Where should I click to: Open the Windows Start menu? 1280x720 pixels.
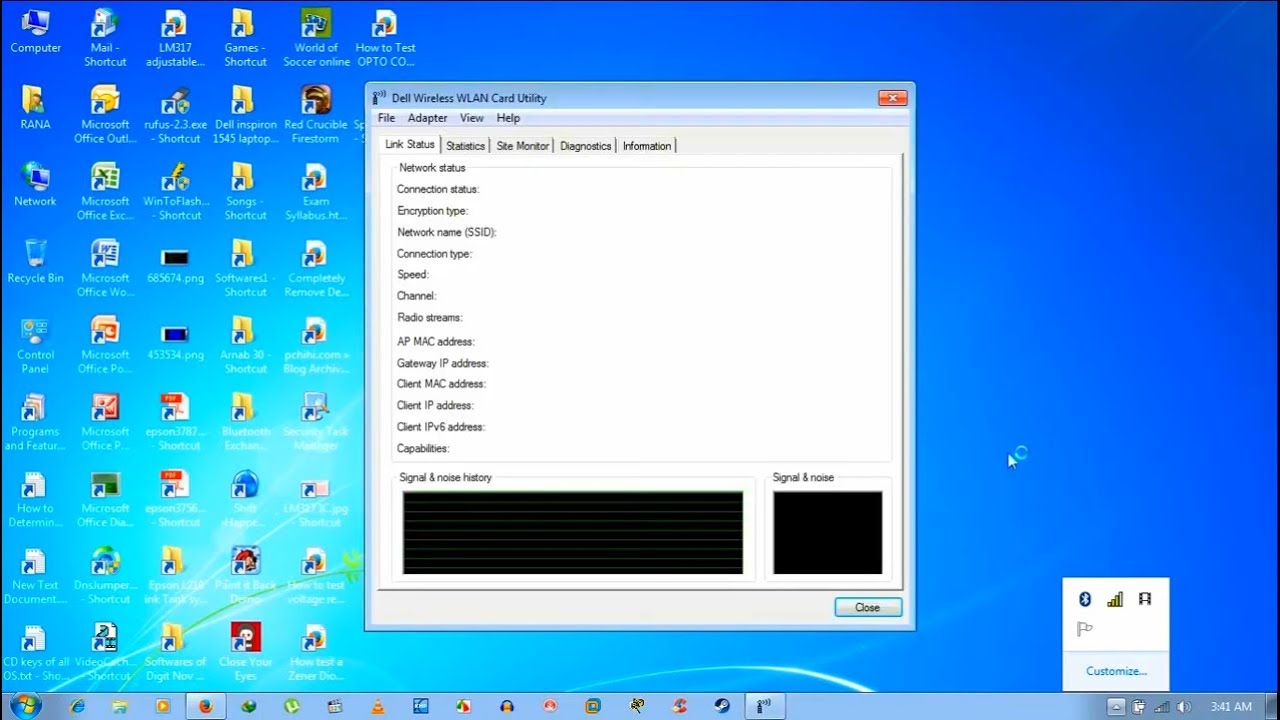tap(27, 706)
